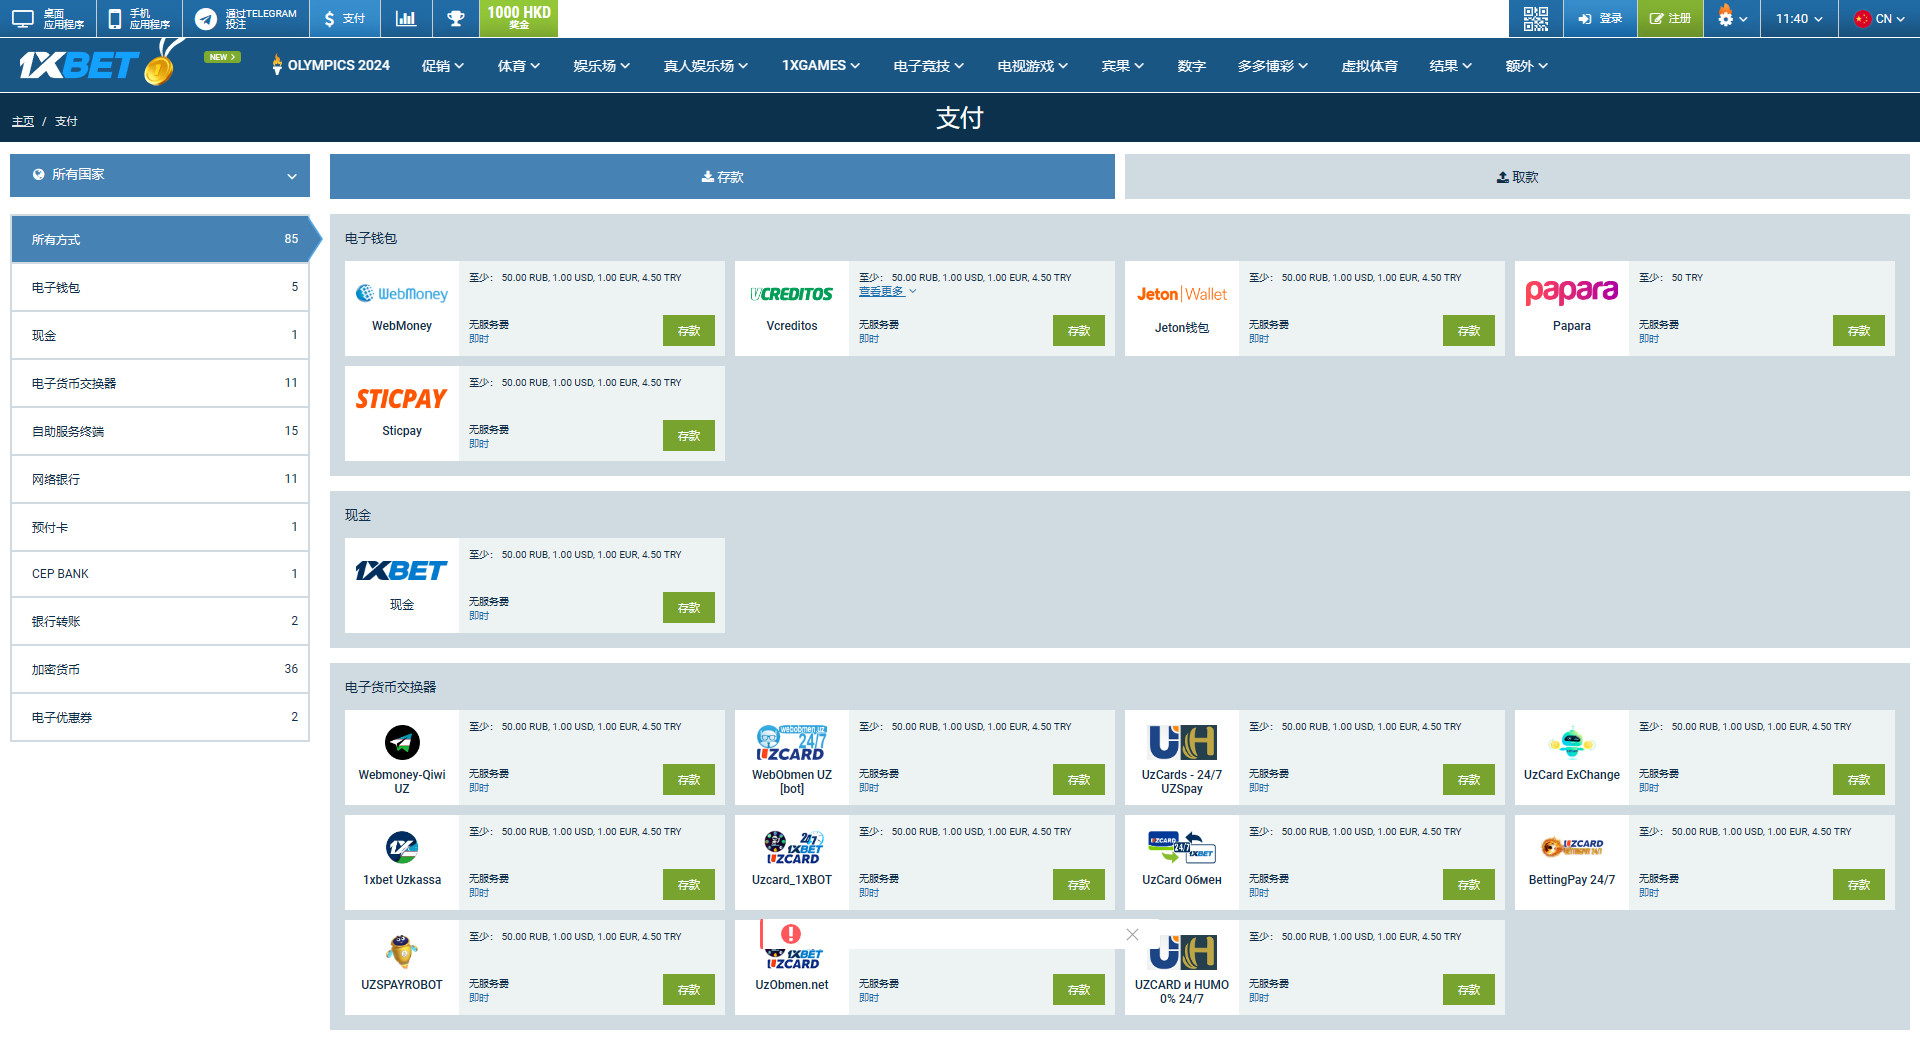
Task: Click the Uzcard_1XBOT icon
Action: pos(792,848)
